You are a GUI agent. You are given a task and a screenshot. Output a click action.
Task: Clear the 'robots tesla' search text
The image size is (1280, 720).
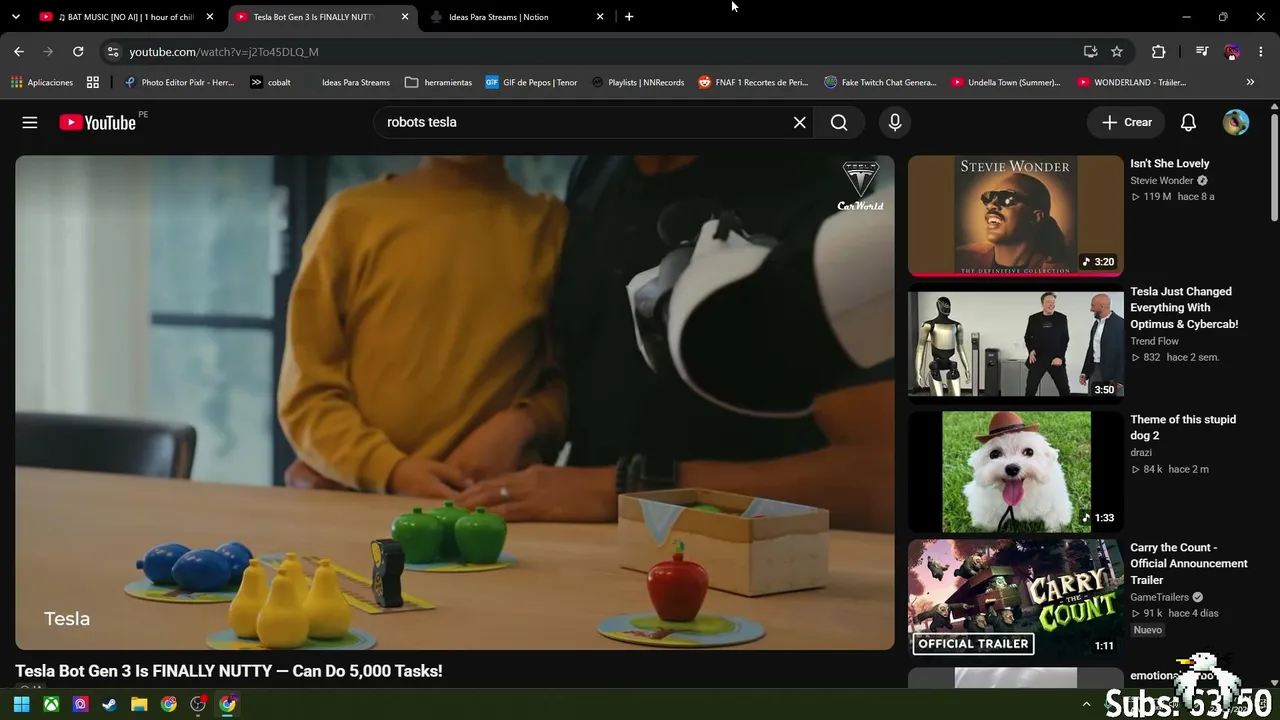[x=799, y=122]
